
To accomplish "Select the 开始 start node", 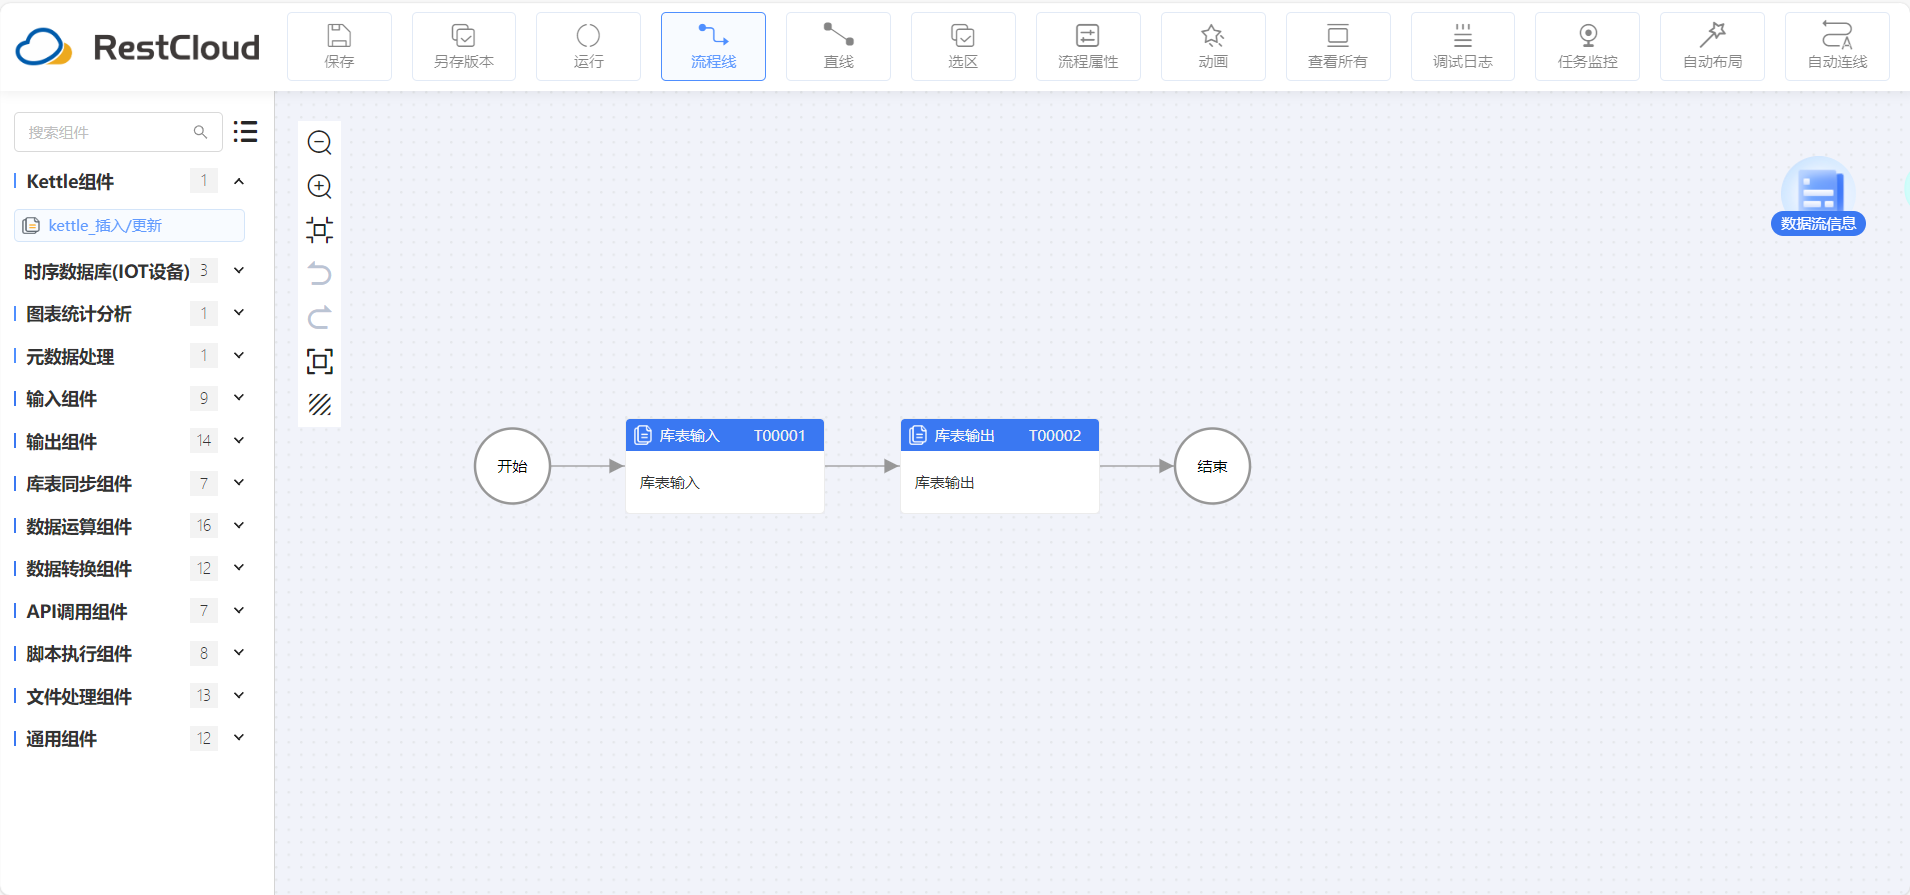I will (x=512, y=466).
